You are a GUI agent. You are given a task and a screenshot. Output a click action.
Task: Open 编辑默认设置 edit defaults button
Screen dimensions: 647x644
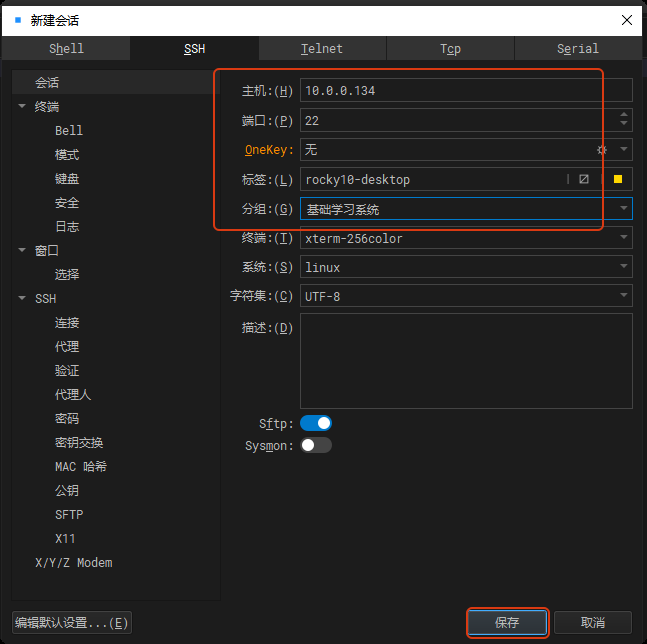(72, 622)
